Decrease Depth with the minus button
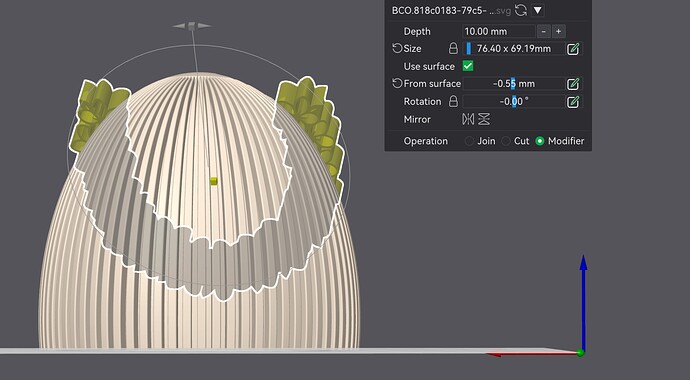 tap(544, 31)
